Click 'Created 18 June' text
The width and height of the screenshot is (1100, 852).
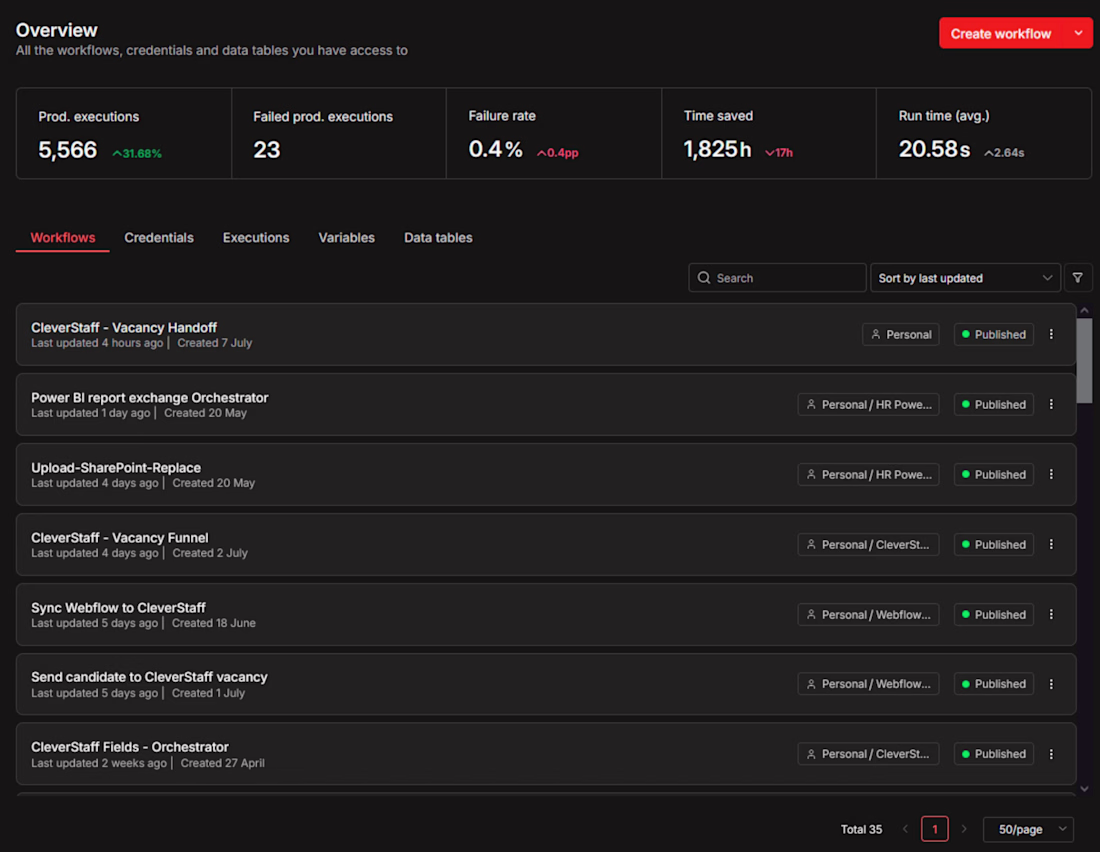pos(213,623)
